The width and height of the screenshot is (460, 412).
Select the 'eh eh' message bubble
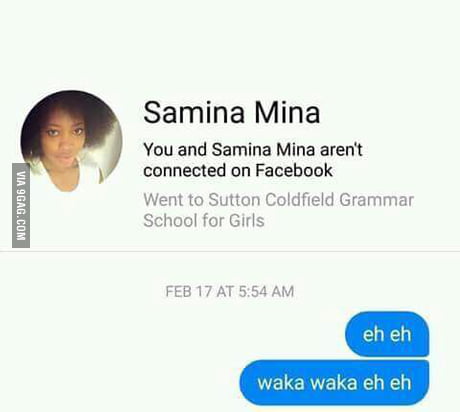387,334
